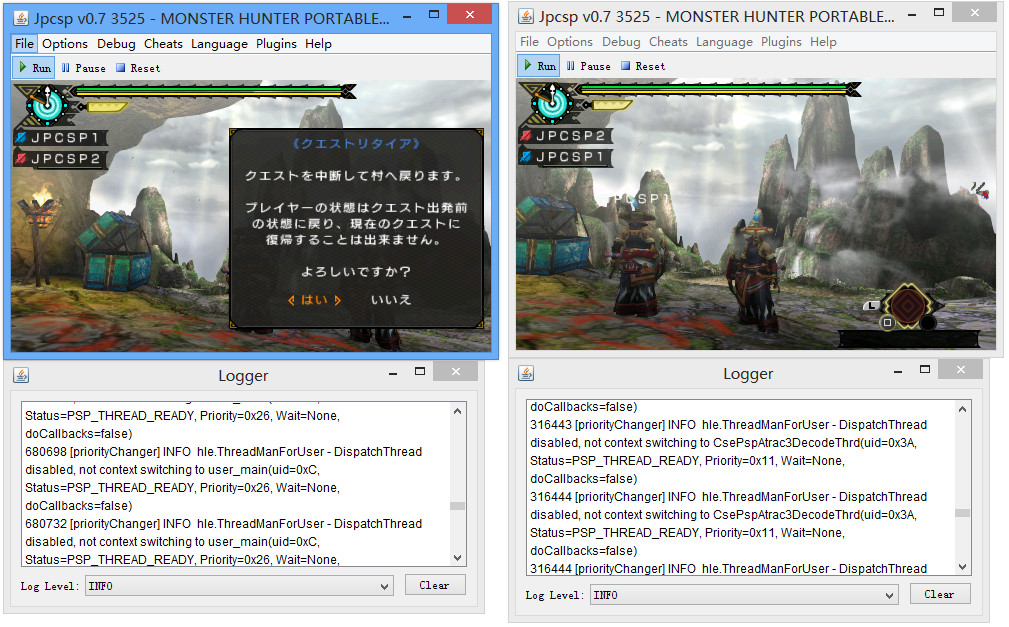The height and width of the screenshot is (627, 1009).
Task: Select はい in the quest retire dialog
Action: [314, 300]
